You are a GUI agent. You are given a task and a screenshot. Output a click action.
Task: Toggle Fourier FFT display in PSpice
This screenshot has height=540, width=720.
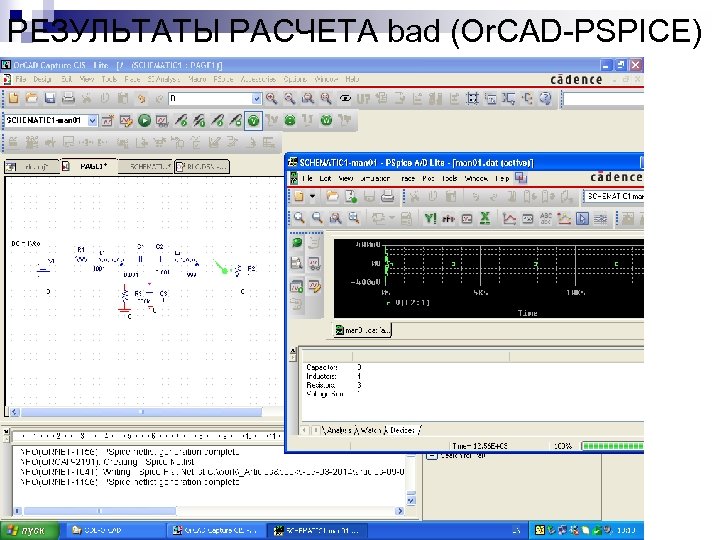(448, 219)
